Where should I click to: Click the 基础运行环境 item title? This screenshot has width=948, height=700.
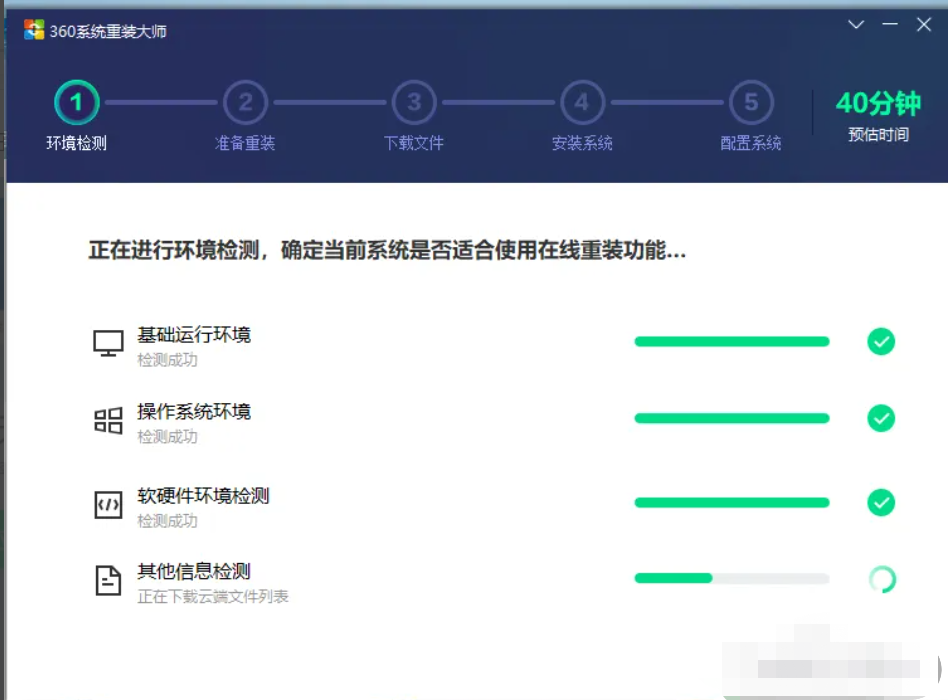point(194,334)
